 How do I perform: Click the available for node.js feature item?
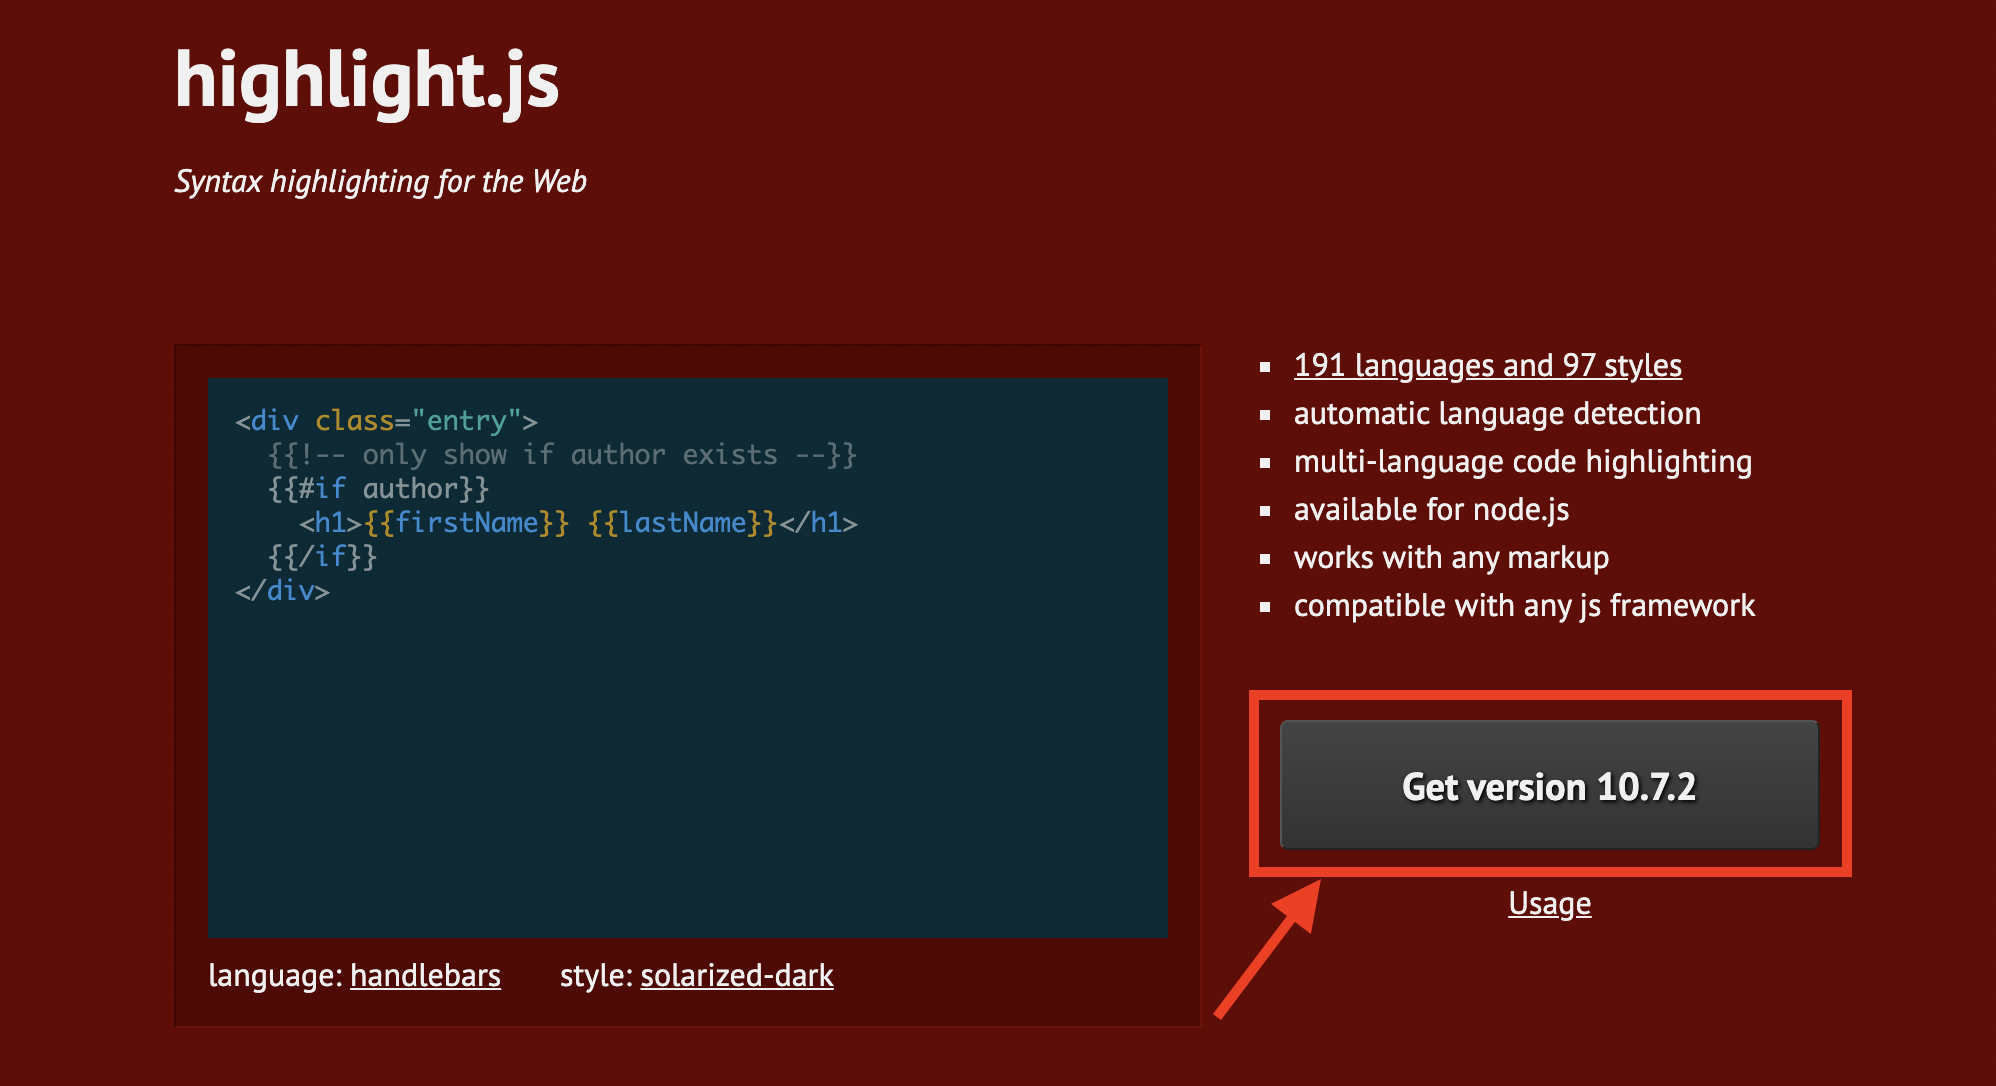[1431, 509]
